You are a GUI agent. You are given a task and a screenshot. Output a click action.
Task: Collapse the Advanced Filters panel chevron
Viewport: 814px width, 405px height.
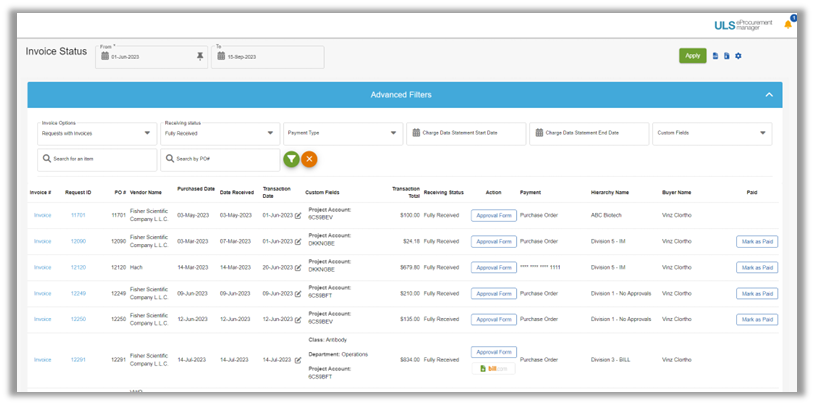click(769, 95)
